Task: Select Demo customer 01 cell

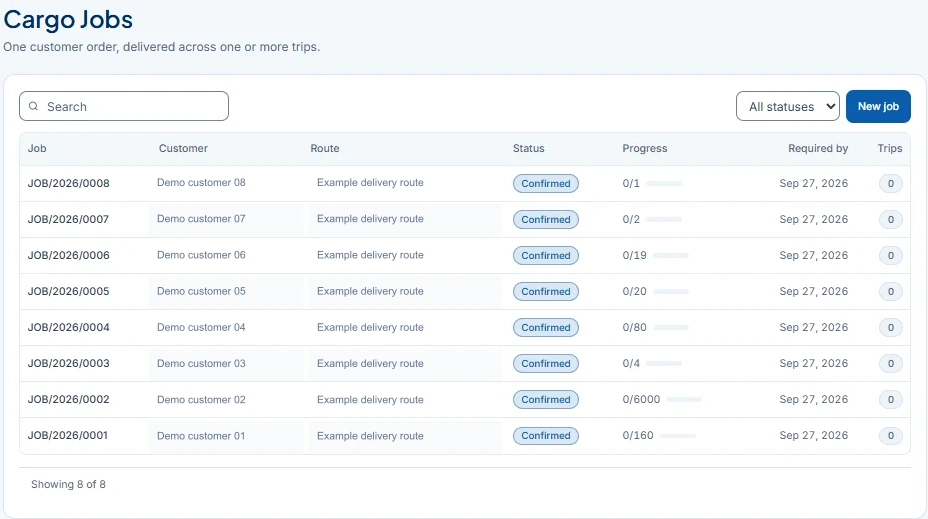Action: pos(201,436)
